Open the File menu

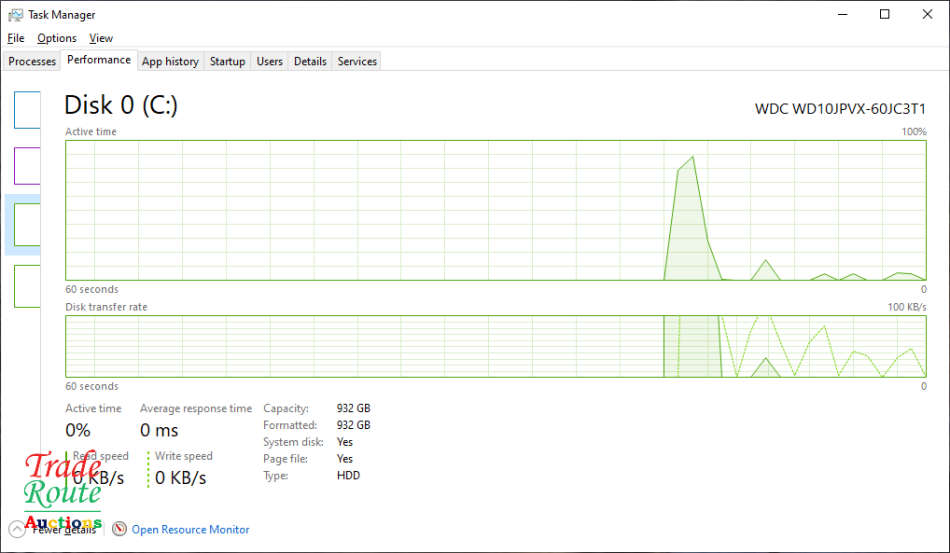click(x=15, y=38)
